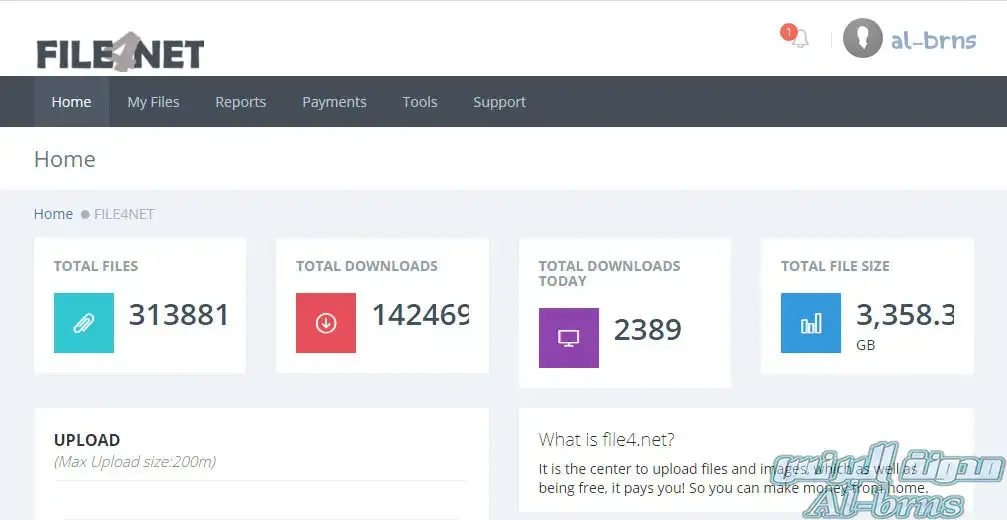Image resolution: width=1007 pixels, height=520 pixels.
Task: Click the TOTAL DOWNLOADS TODAY heading
Action: [x=609, y=273]
